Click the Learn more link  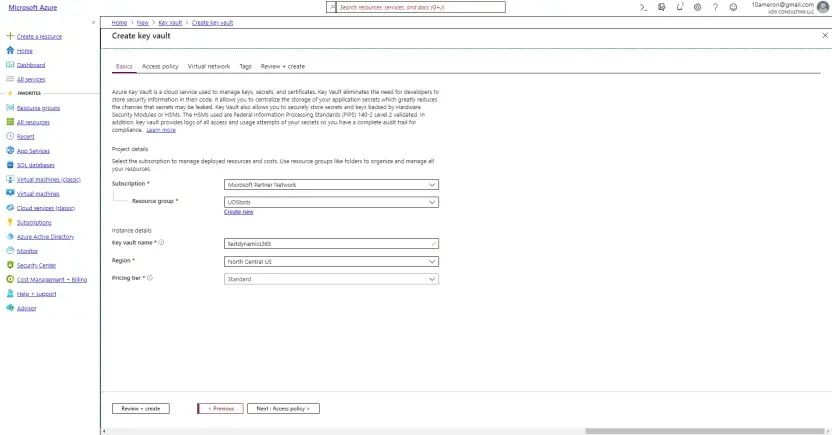click(x=161, y=130)
